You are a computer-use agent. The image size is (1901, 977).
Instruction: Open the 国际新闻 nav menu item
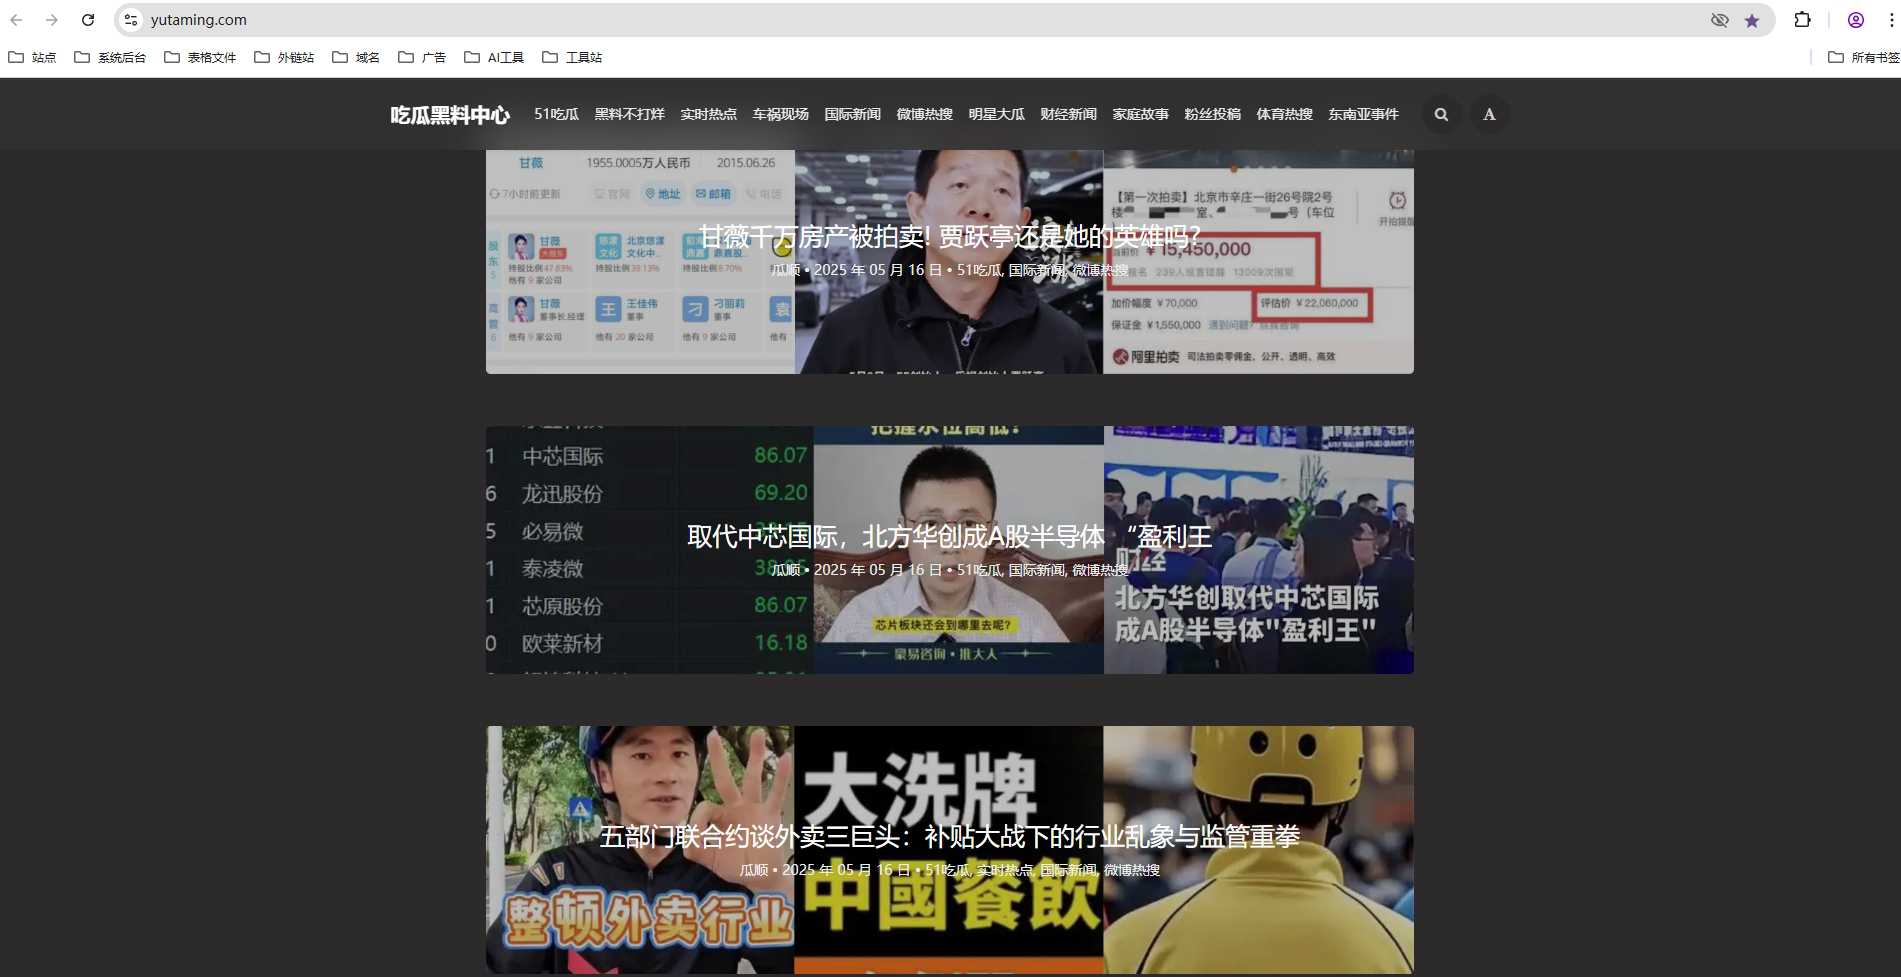coord(852,114)
